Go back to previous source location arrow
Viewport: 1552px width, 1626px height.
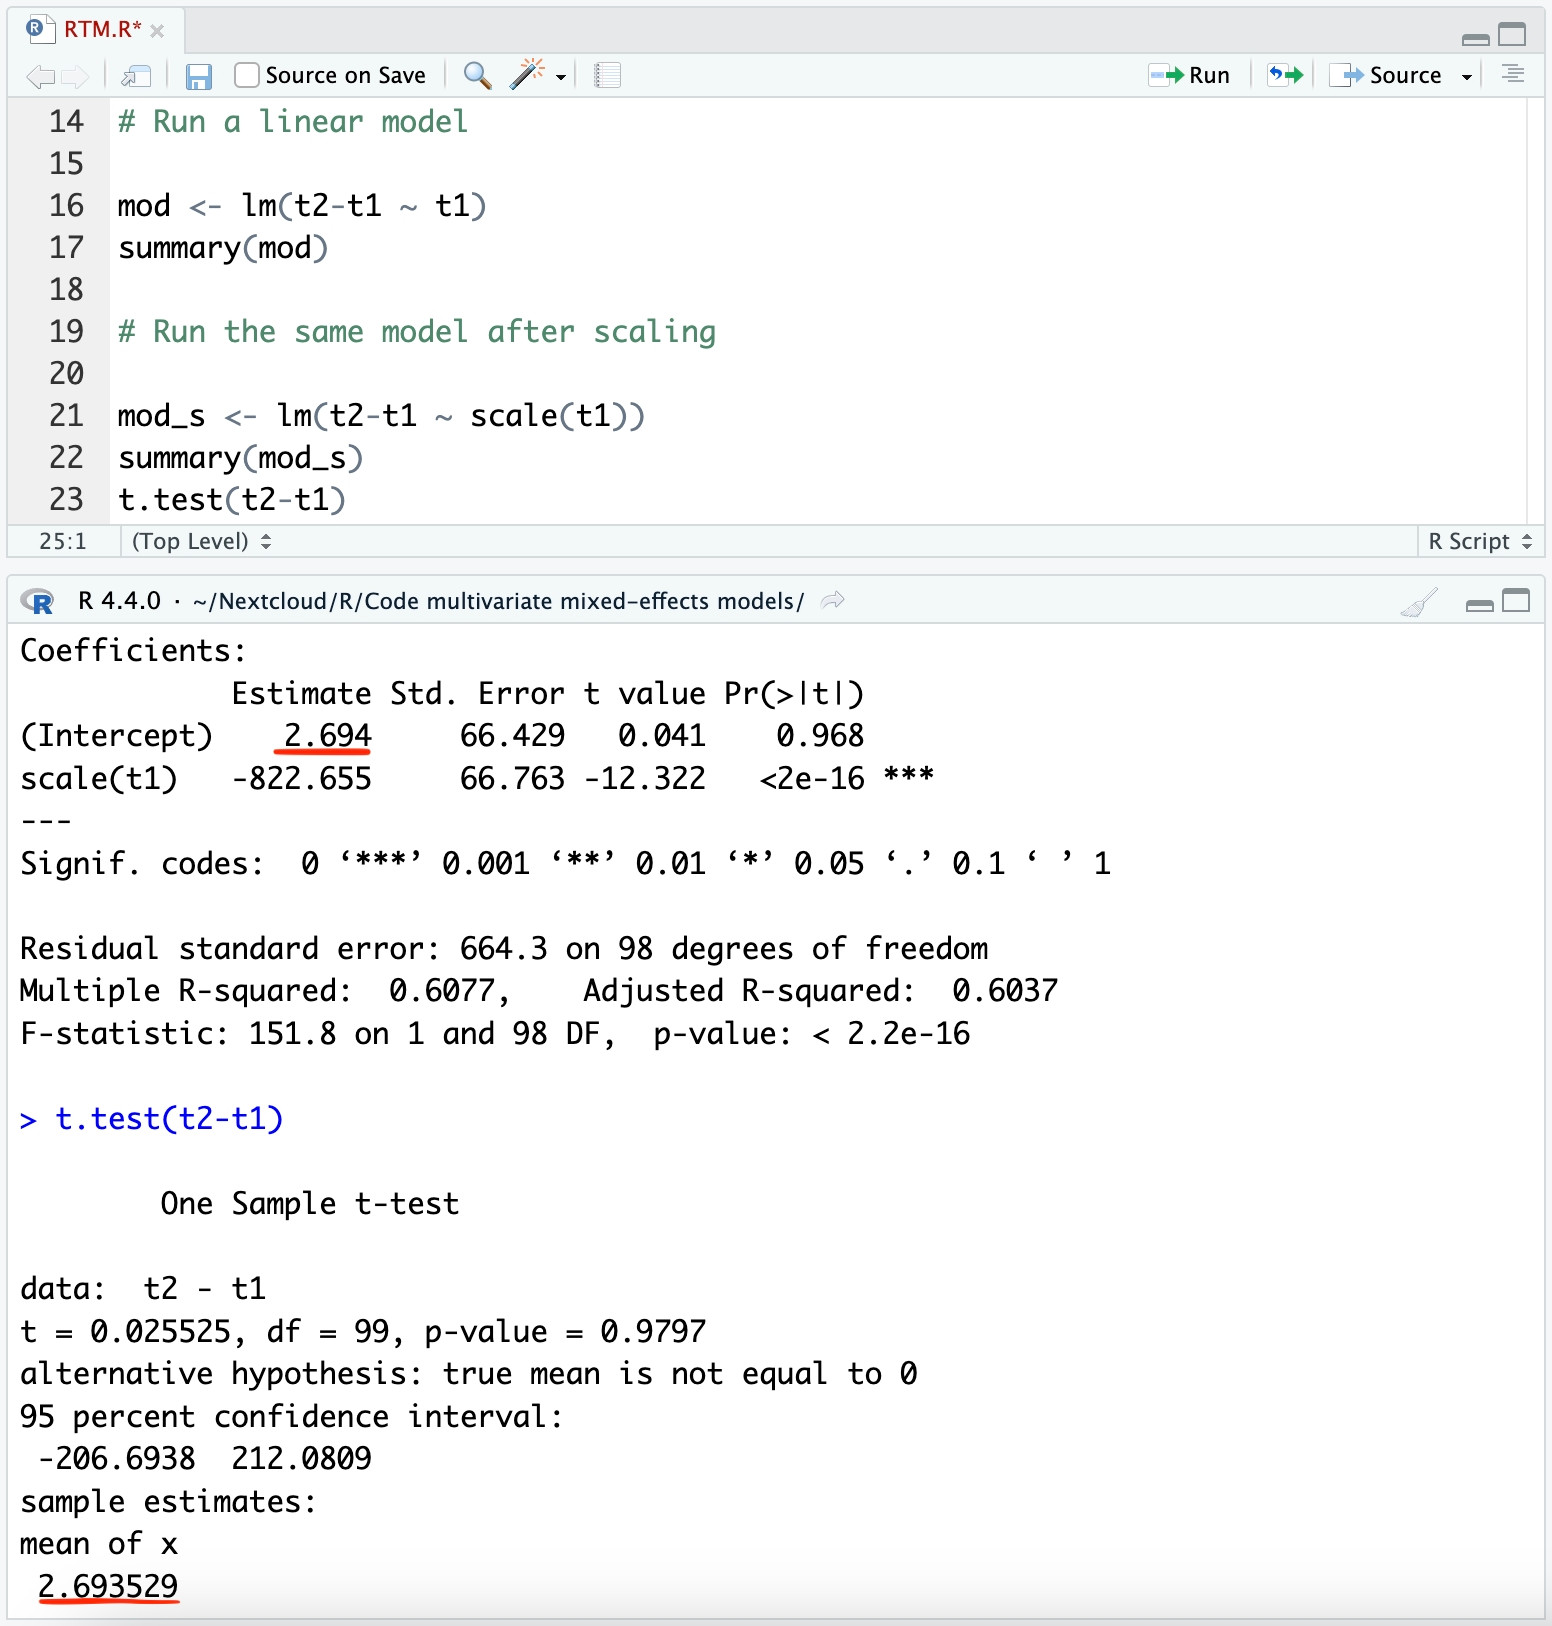tap(40, 76)
